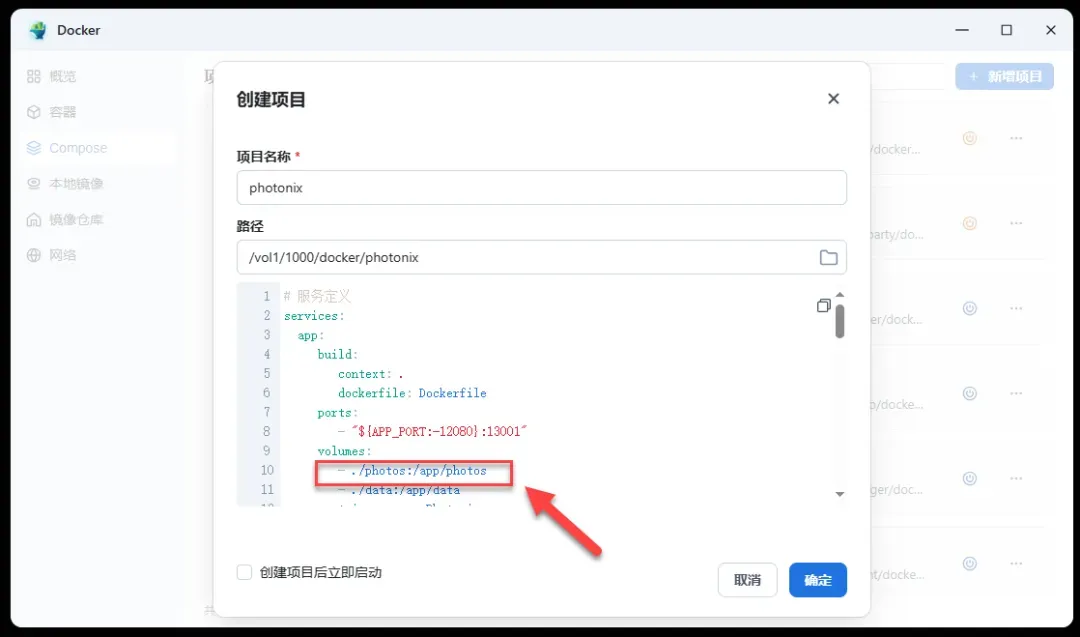Click the editor scroll-up arrow

click(x=840, y=295)
